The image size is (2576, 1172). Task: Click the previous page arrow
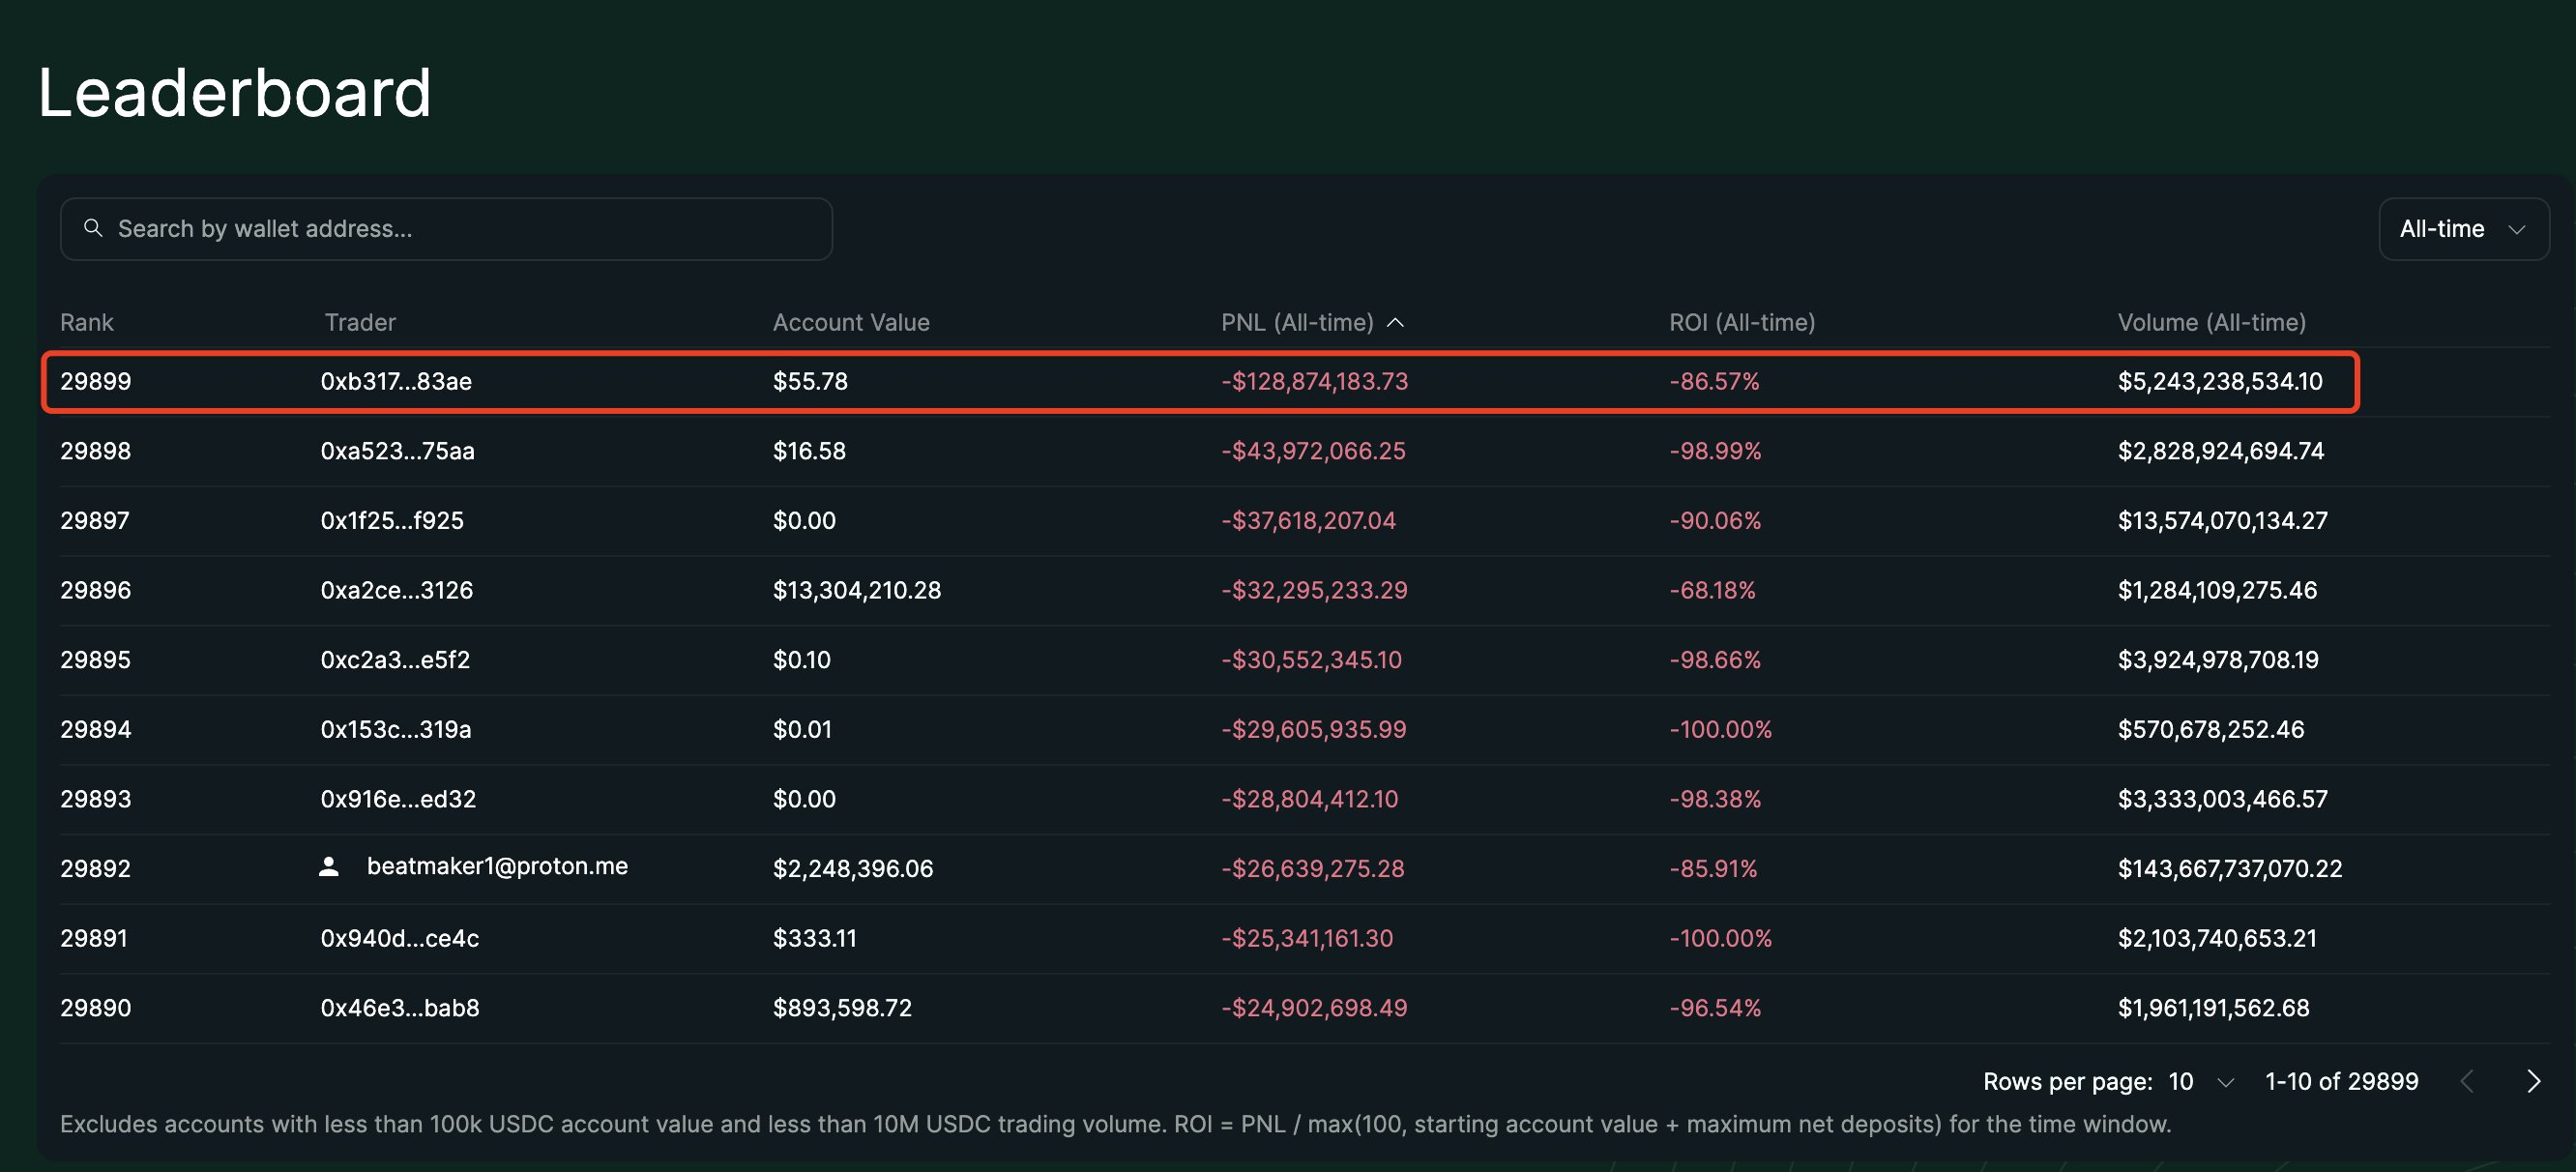point(2467,1081)
